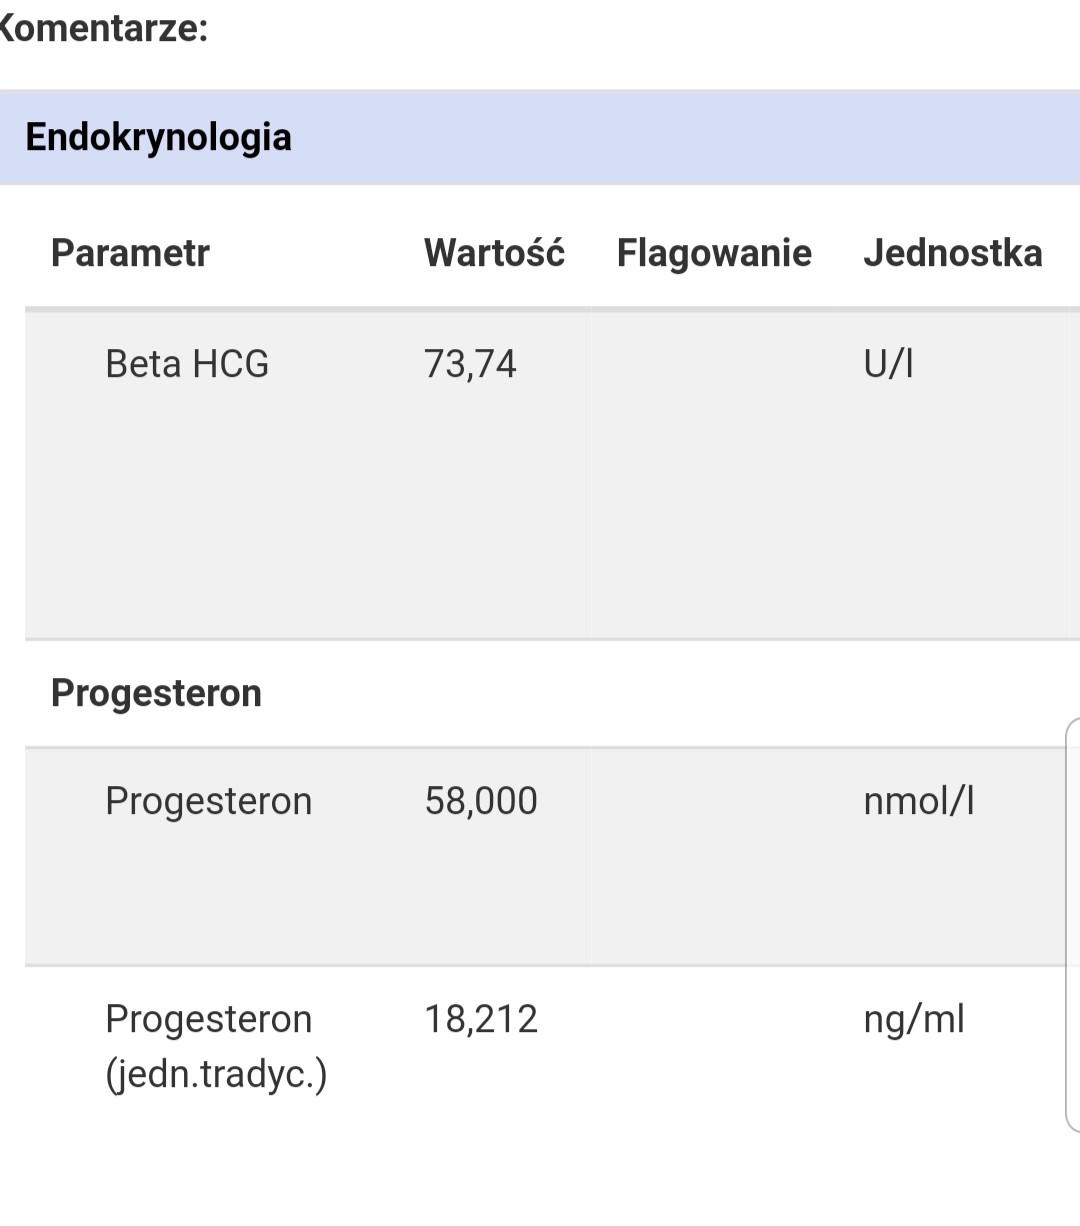The width and height of the screenshot is (1080, 1226).
Task: Click the progesterone value 18,212
Action: pos(481,1019)
